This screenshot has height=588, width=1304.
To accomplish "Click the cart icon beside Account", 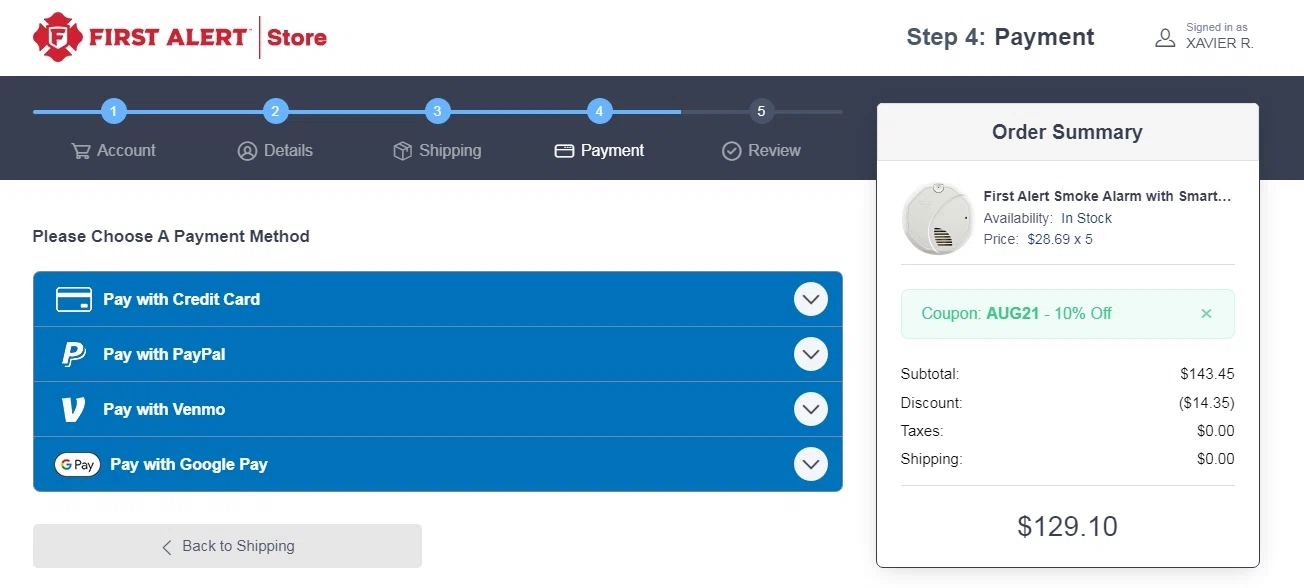I will 81,151.
